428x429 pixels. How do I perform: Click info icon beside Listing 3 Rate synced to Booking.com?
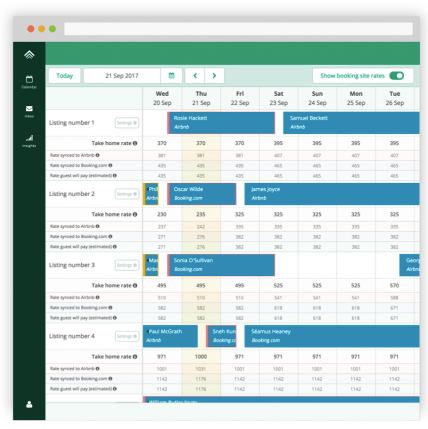(110, 307)
